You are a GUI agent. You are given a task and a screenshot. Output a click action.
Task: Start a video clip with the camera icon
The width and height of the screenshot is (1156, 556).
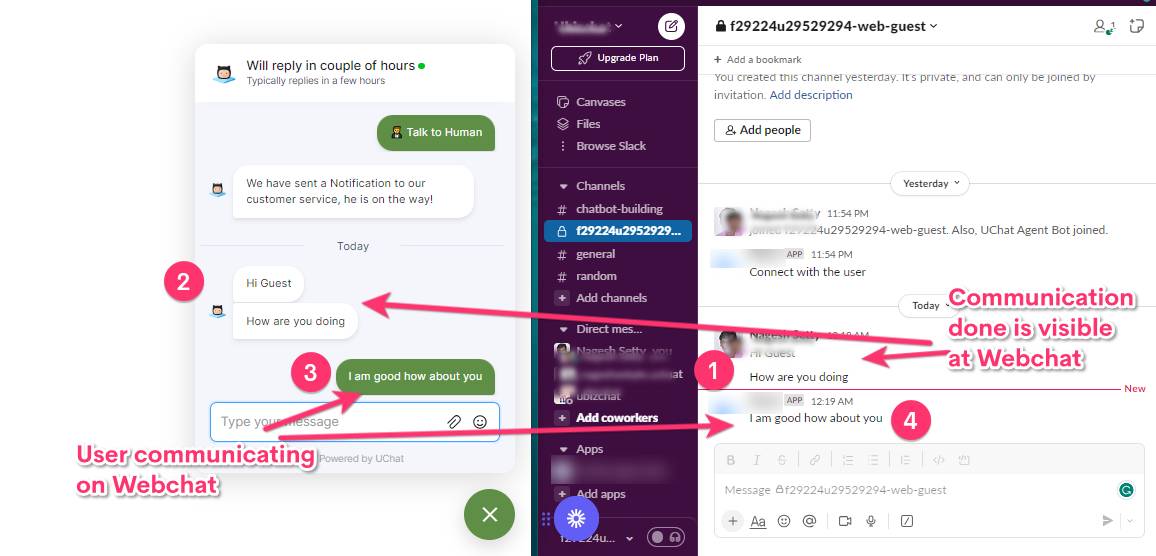tap(845, 521)
